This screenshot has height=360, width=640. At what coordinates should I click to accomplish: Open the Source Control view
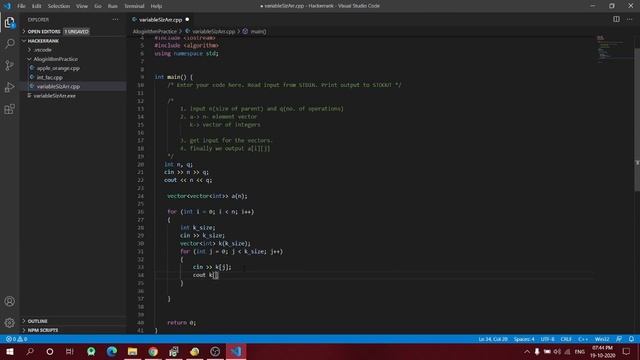[9, 65]
